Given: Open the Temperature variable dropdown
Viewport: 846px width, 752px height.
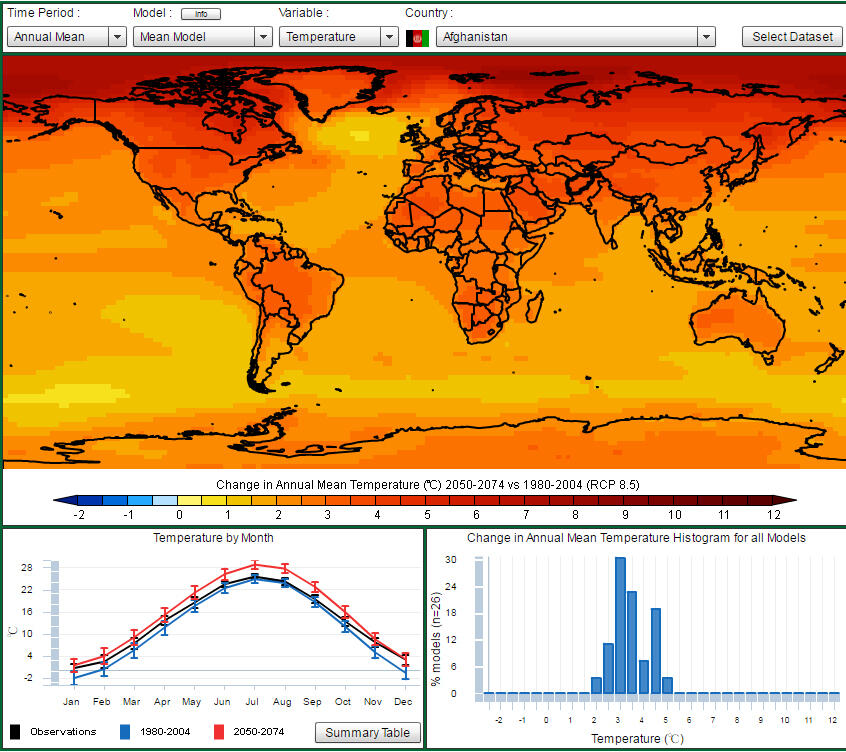Looking at the screenshot, I should click(337, 36).
